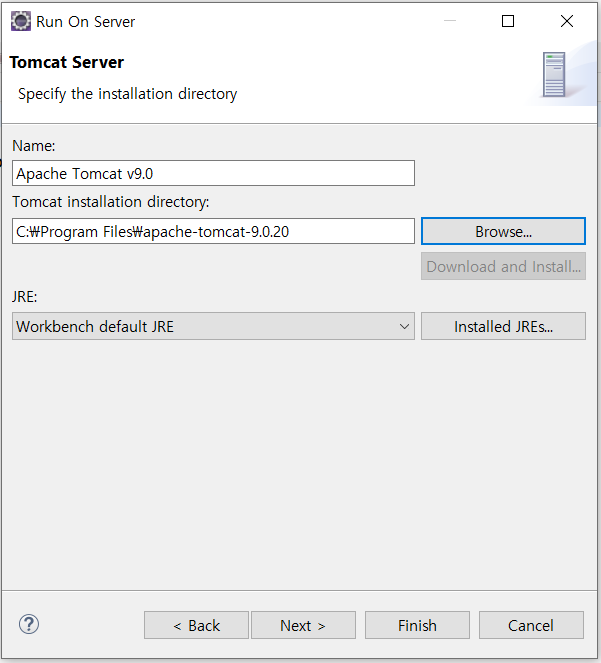Screen dimensions: 601x663
Task: Click the Tomcat installation directory field
Action: point(213,231)
